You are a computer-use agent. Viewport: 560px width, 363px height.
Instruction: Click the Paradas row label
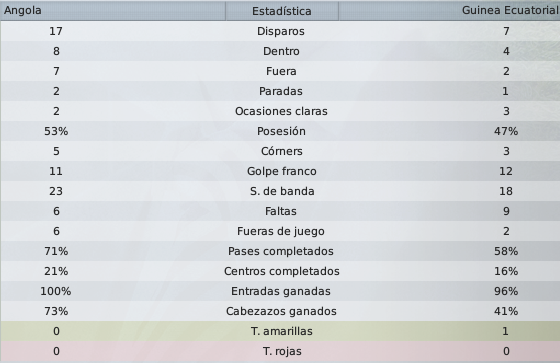pos(281,91)
